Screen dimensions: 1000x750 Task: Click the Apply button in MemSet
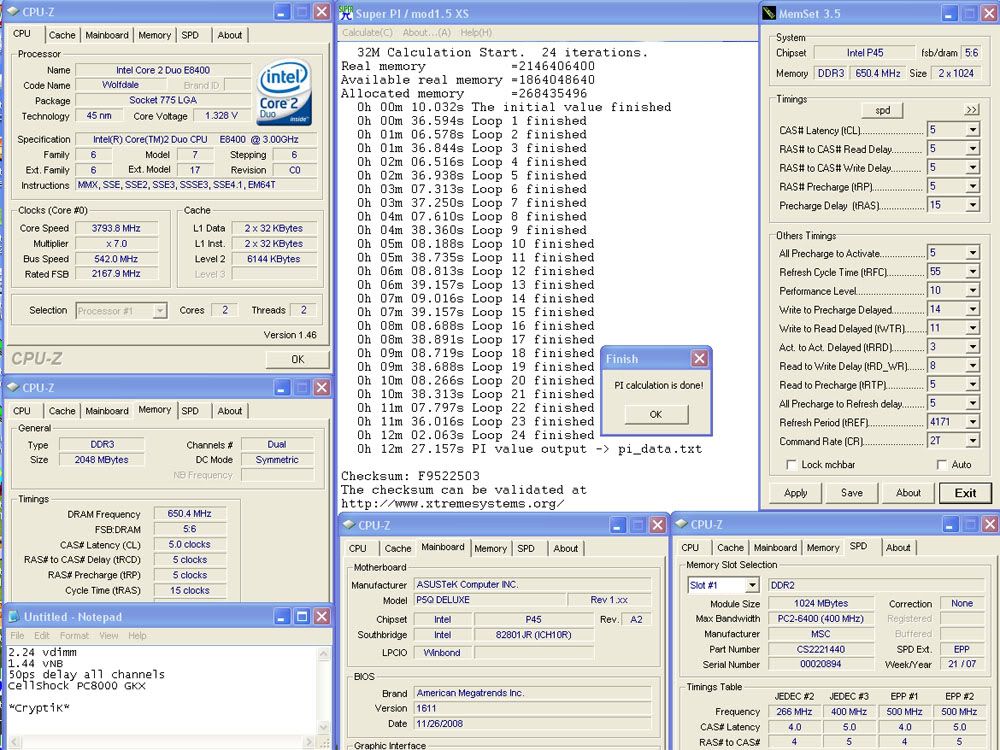tap(795, 492)
